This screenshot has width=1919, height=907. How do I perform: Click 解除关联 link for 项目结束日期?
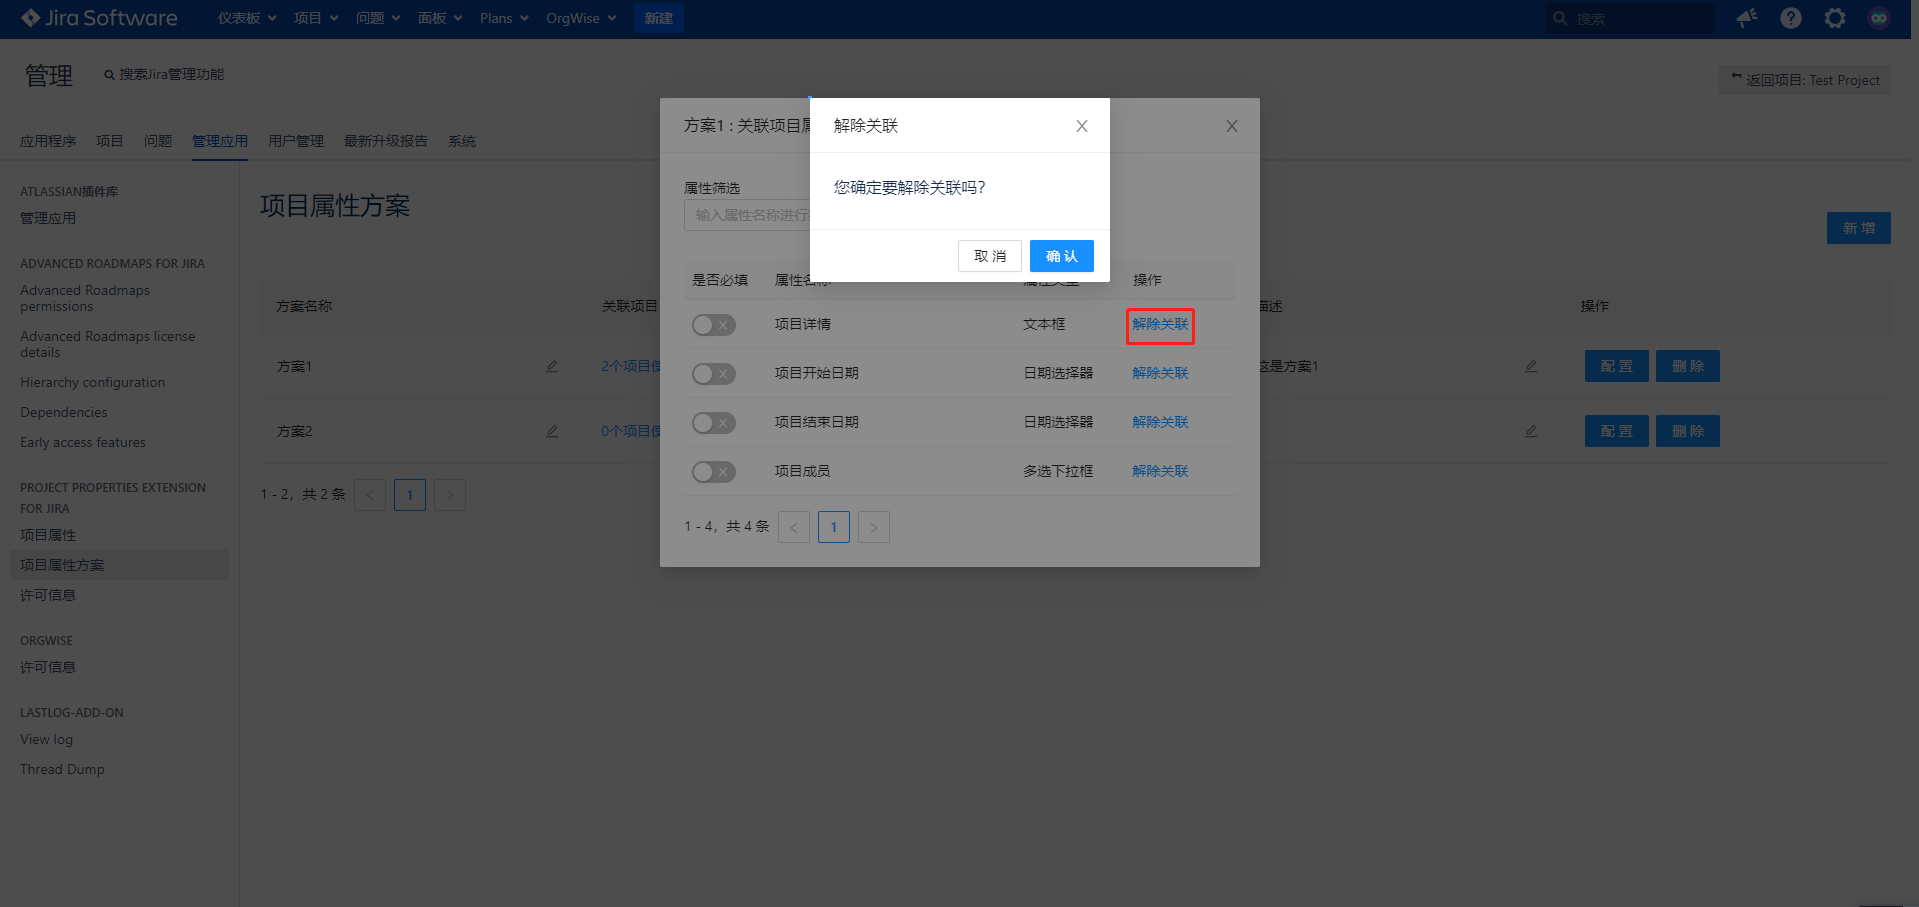pyautogui.click(x=1160, y=422)
